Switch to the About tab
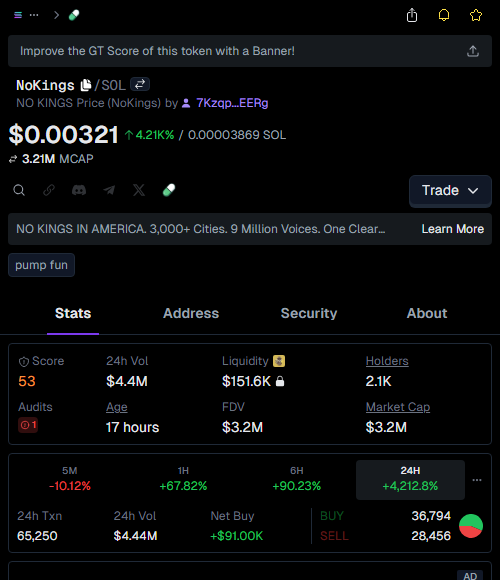The width and height of the screenshot is (500, 580). [427, 314]
